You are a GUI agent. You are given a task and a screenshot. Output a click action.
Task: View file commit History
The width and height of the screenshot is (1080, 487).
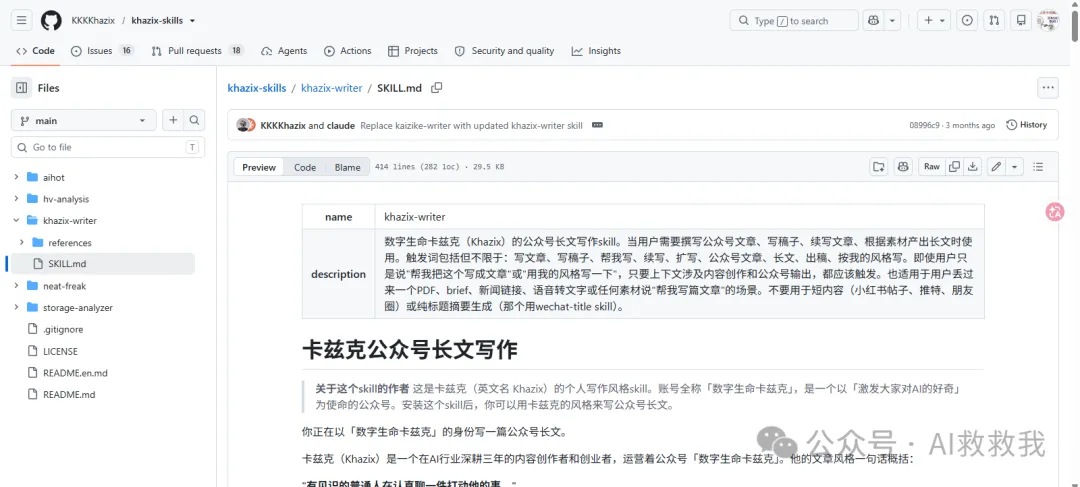click(1026, 125)
